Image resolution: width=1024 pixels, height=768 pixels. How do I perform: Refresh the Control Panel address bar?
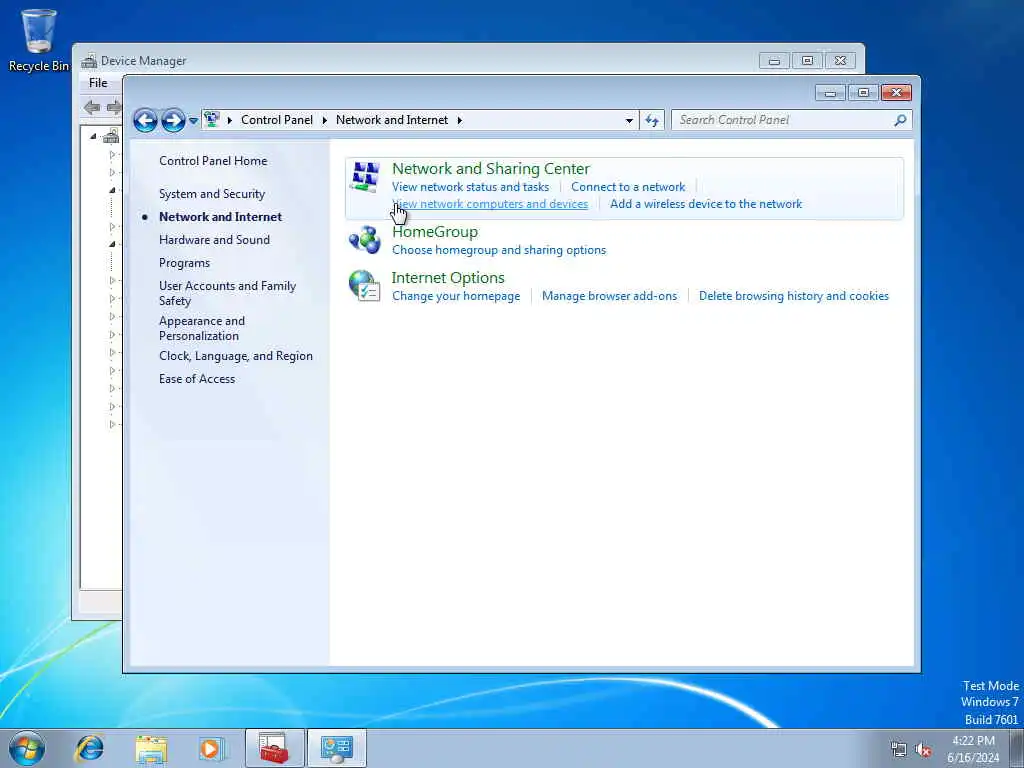click(x=652, y=120)
